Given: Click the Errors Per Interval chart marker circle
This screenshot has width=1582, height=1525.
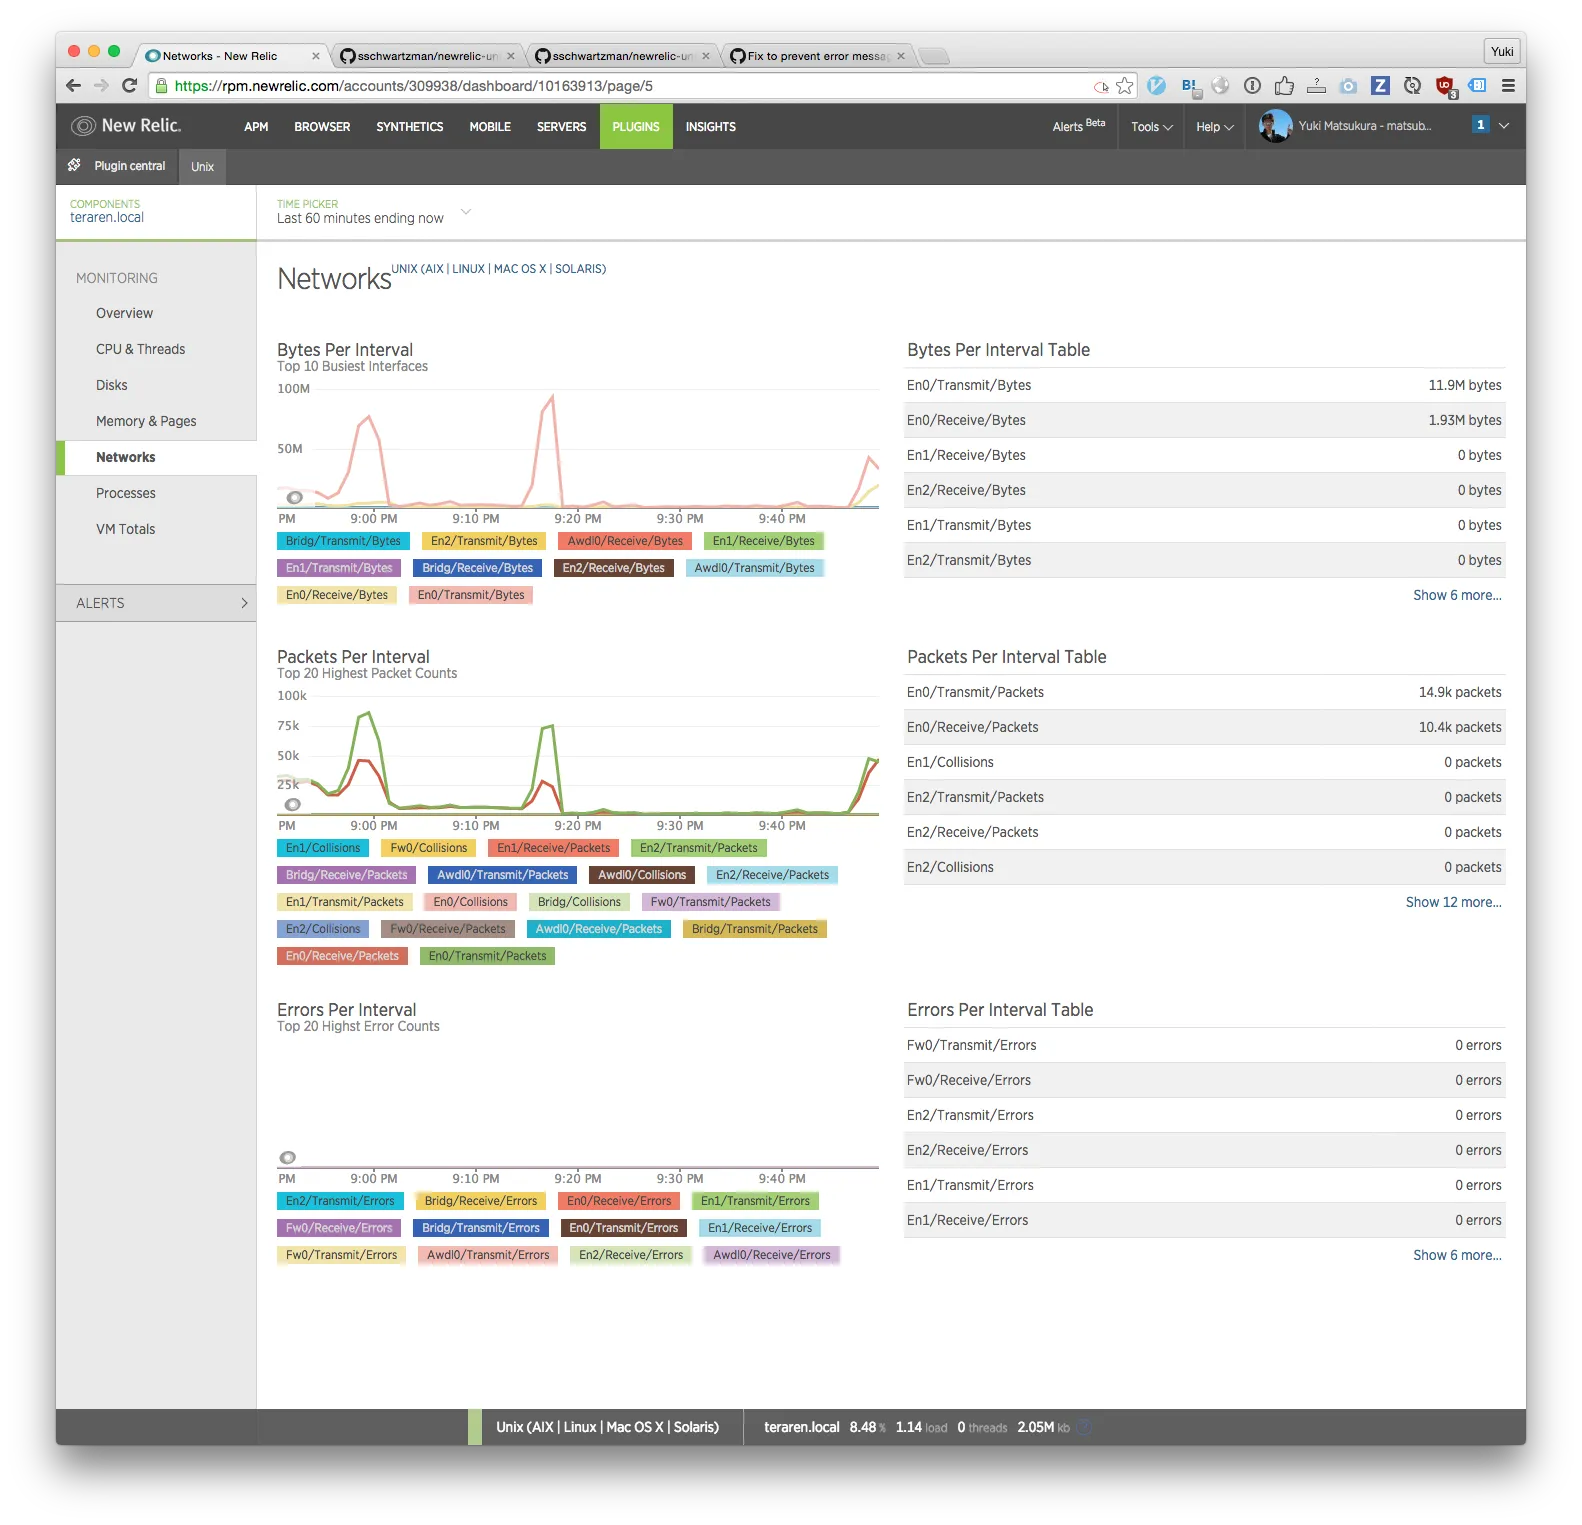Looking at the screenshot, I should (288, 1157).
